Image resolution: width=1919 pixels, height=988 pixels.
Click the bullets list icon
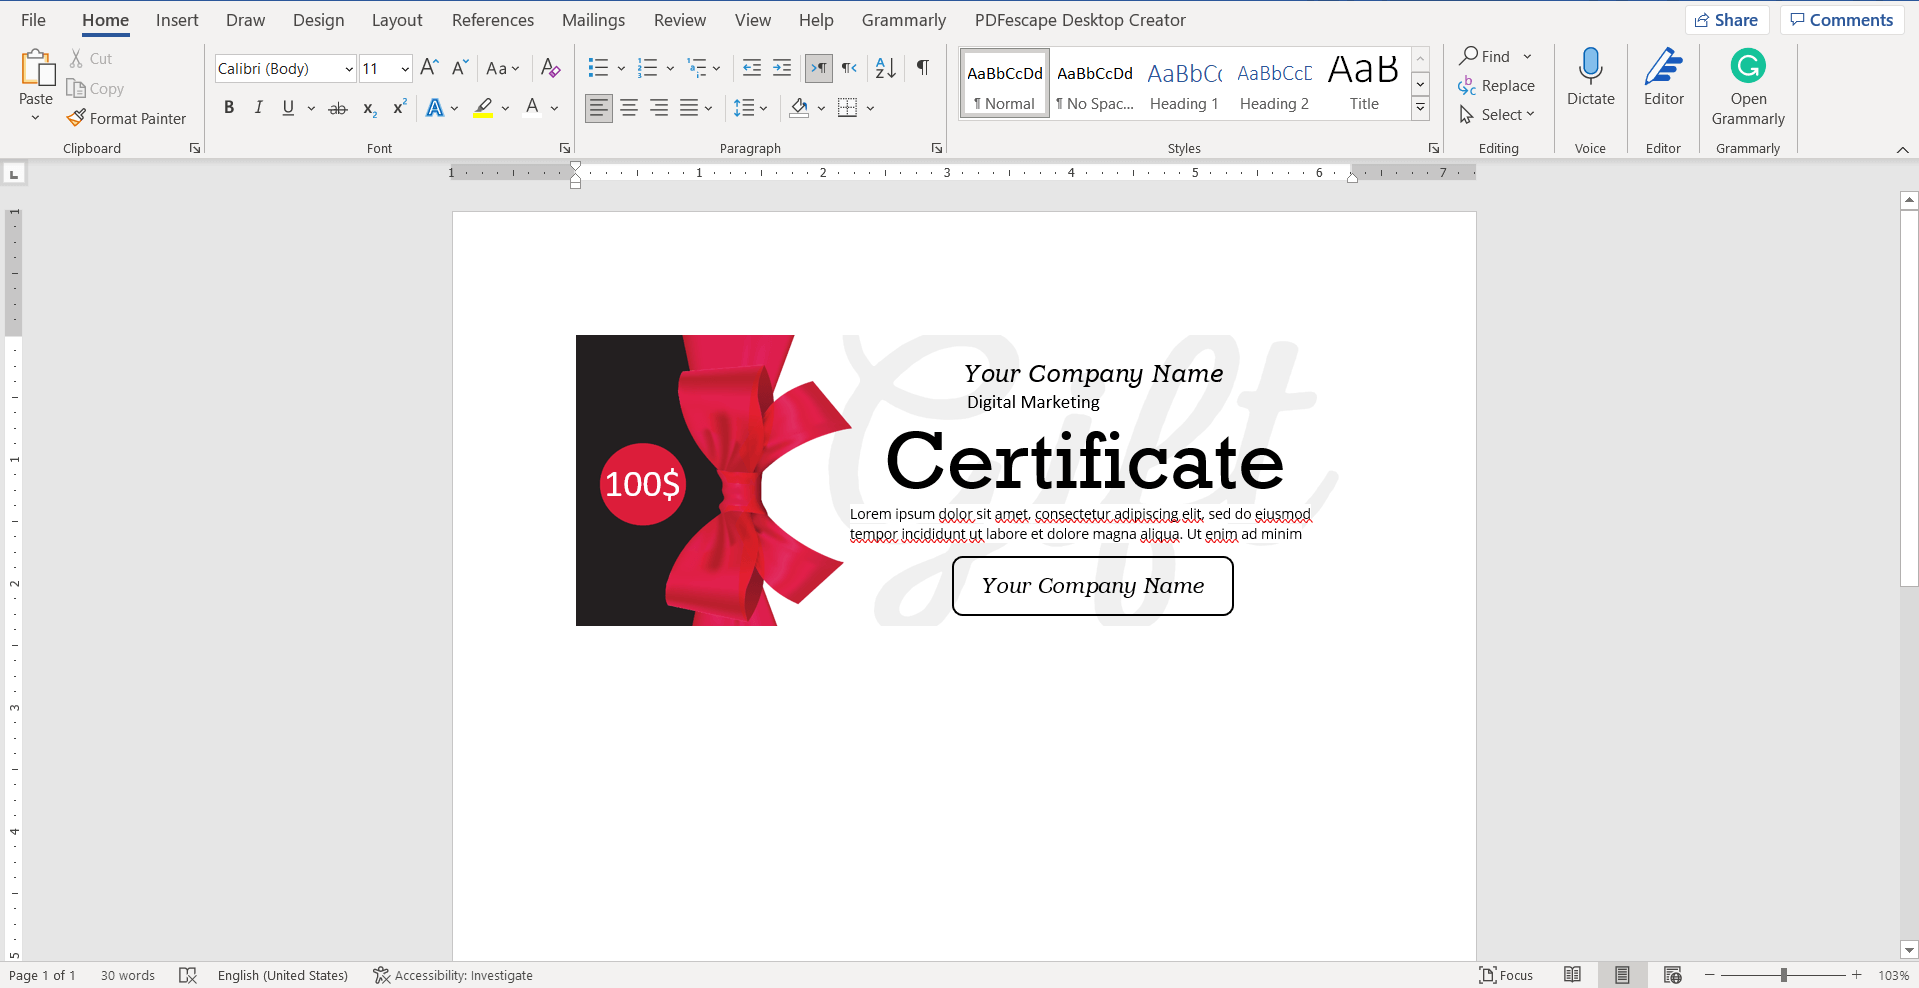[598, 68]
